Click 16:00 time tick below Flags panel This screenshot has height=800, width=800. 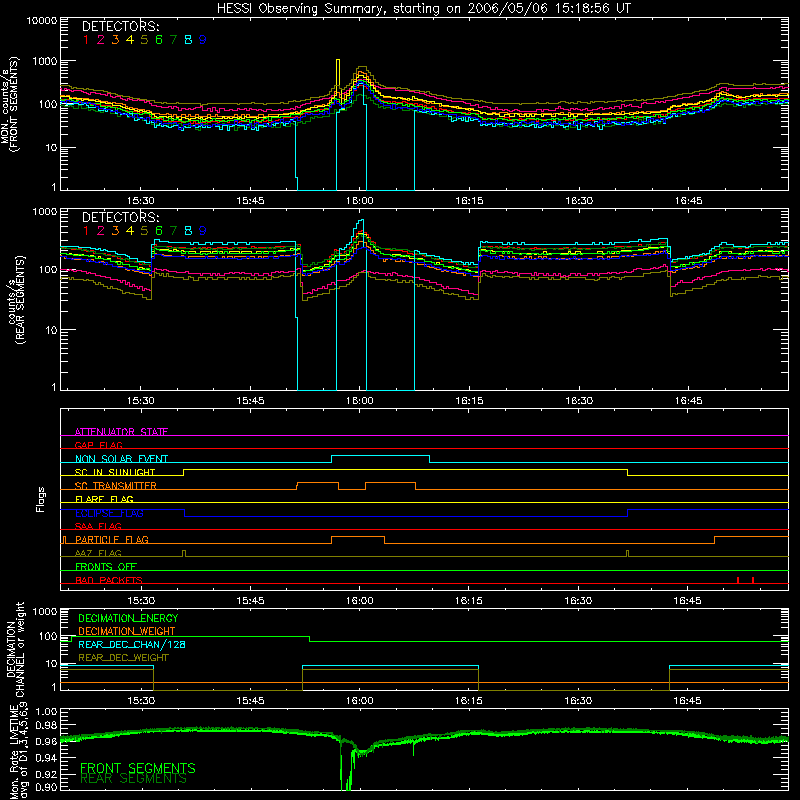360,601
